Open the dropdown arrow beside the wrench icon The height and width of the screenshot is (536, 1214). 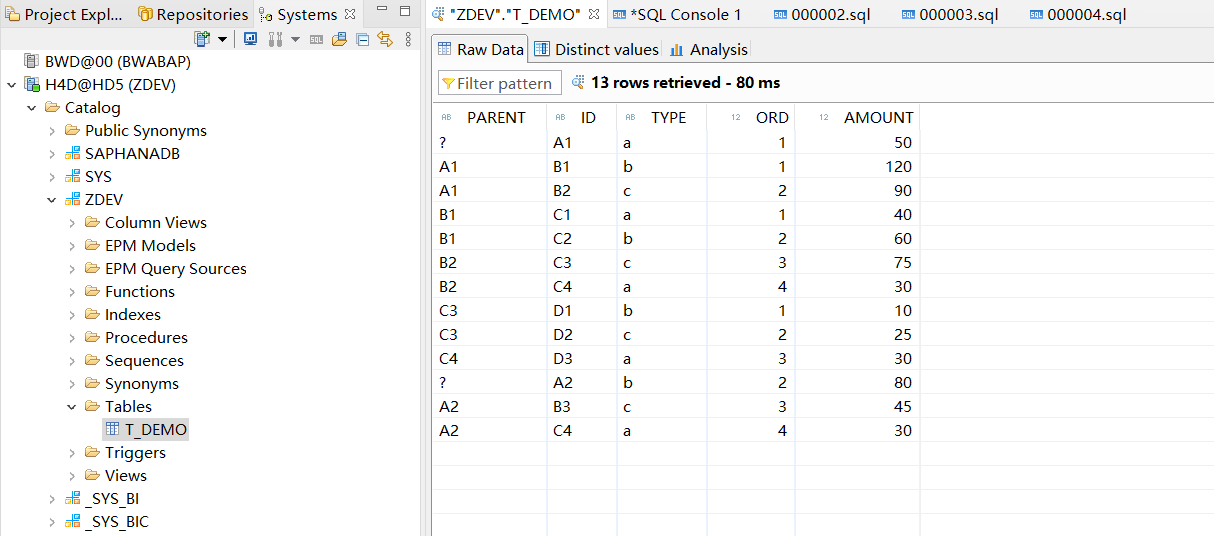click(295, 40)
